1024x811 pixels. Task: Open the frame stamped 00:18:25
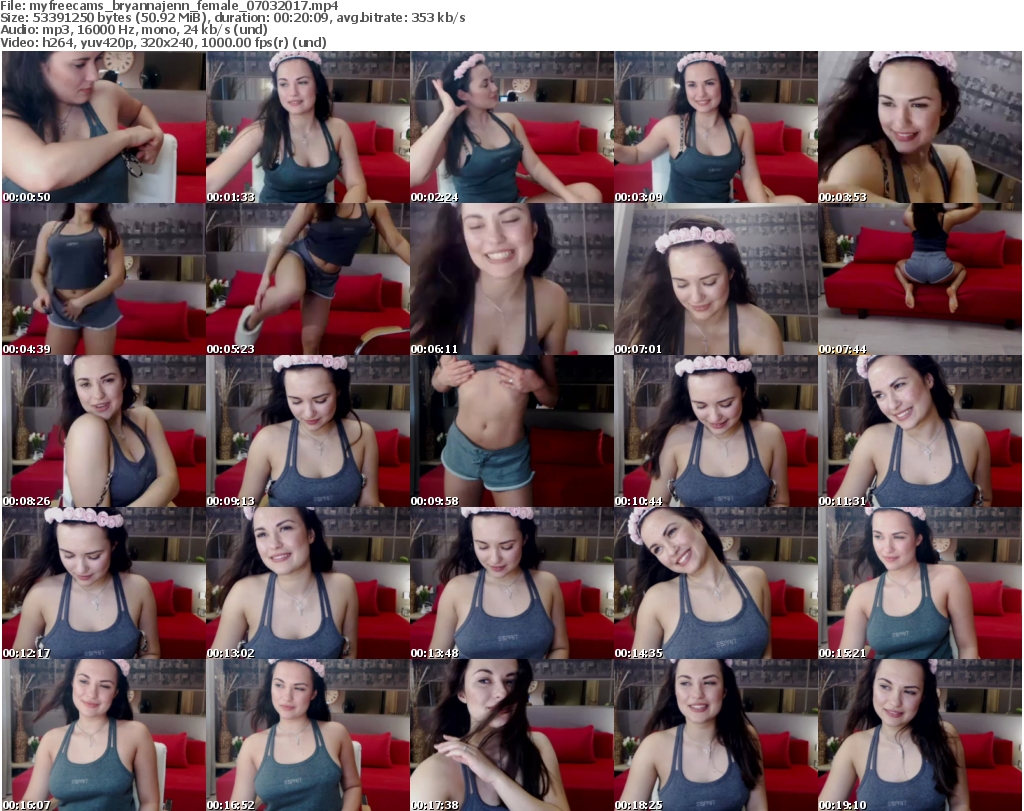tap(716, 735)
